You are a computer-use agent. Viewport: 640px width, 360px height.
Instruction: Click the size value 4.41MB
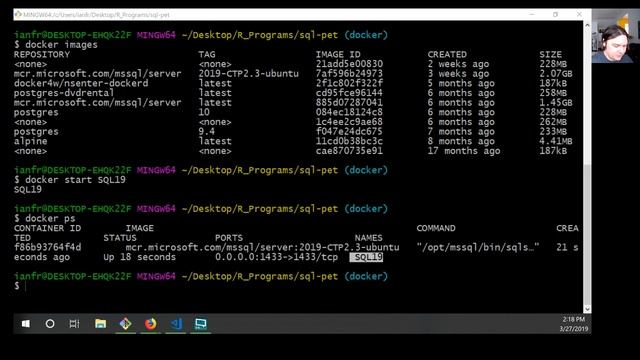click(556, 141)
